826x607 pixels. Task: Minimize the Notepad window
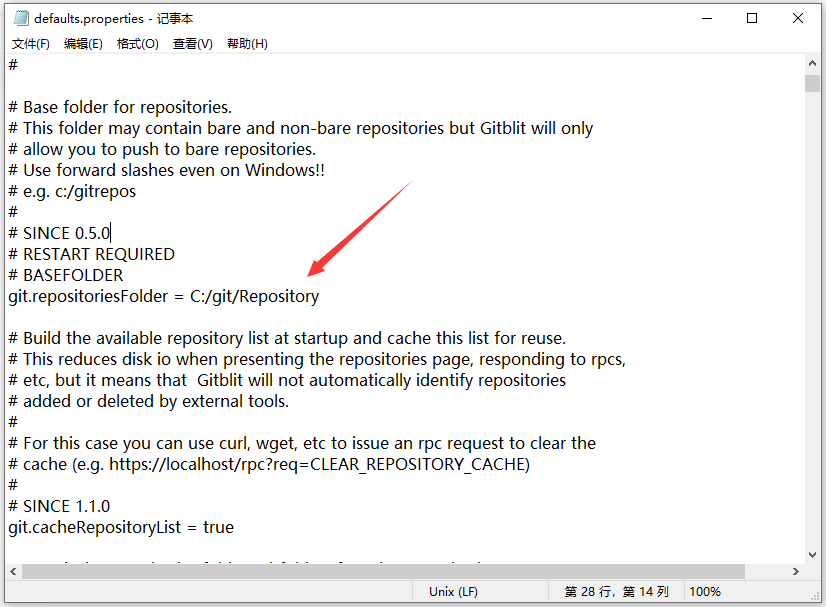707,18
